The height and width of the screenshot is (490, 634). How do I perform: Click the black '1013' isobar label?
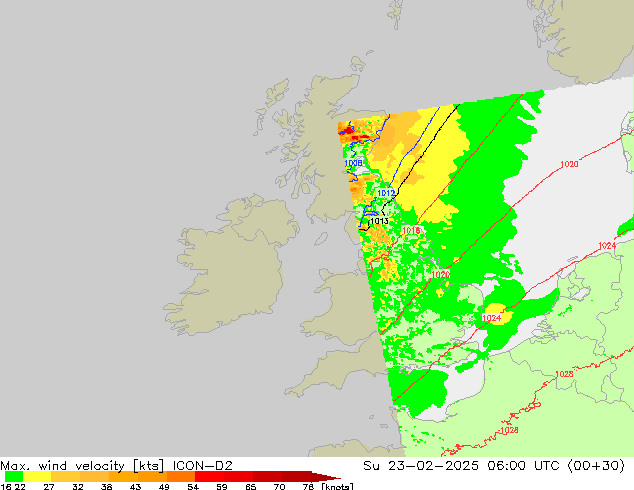pyautogui.click(x=379, y=221)
